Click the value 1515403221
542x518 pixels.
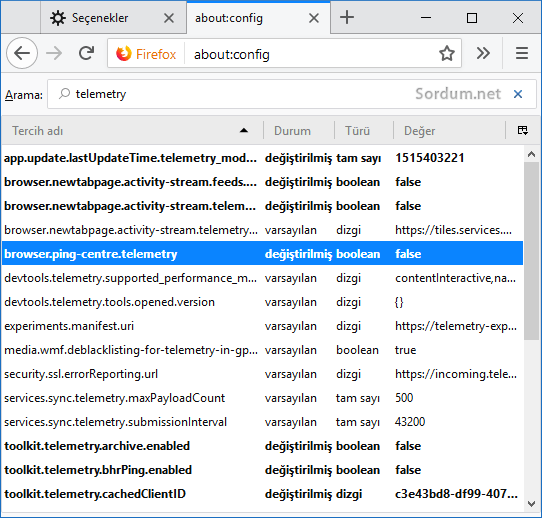pos(429,158)
